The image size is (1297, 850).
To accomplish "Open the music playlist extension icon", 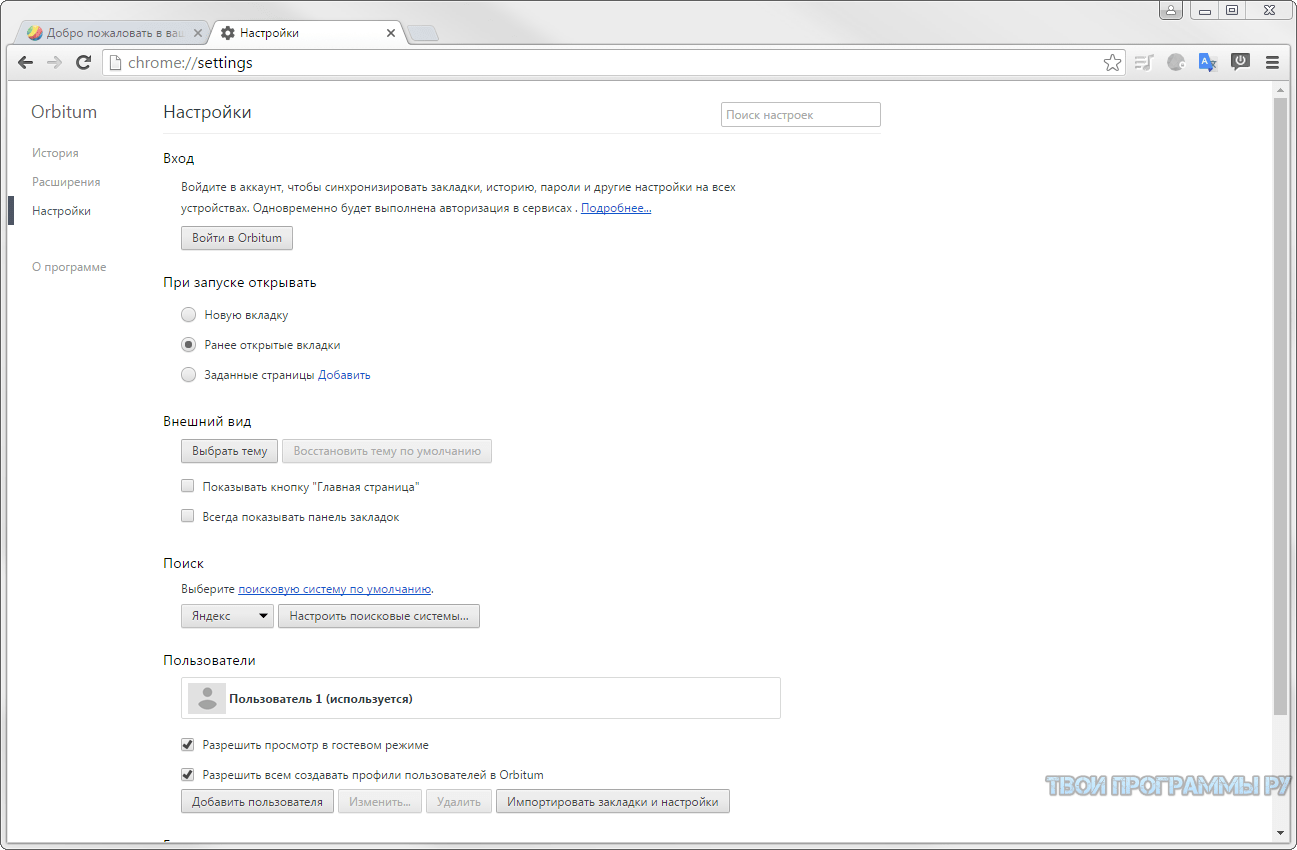I will coord(1145,62).
